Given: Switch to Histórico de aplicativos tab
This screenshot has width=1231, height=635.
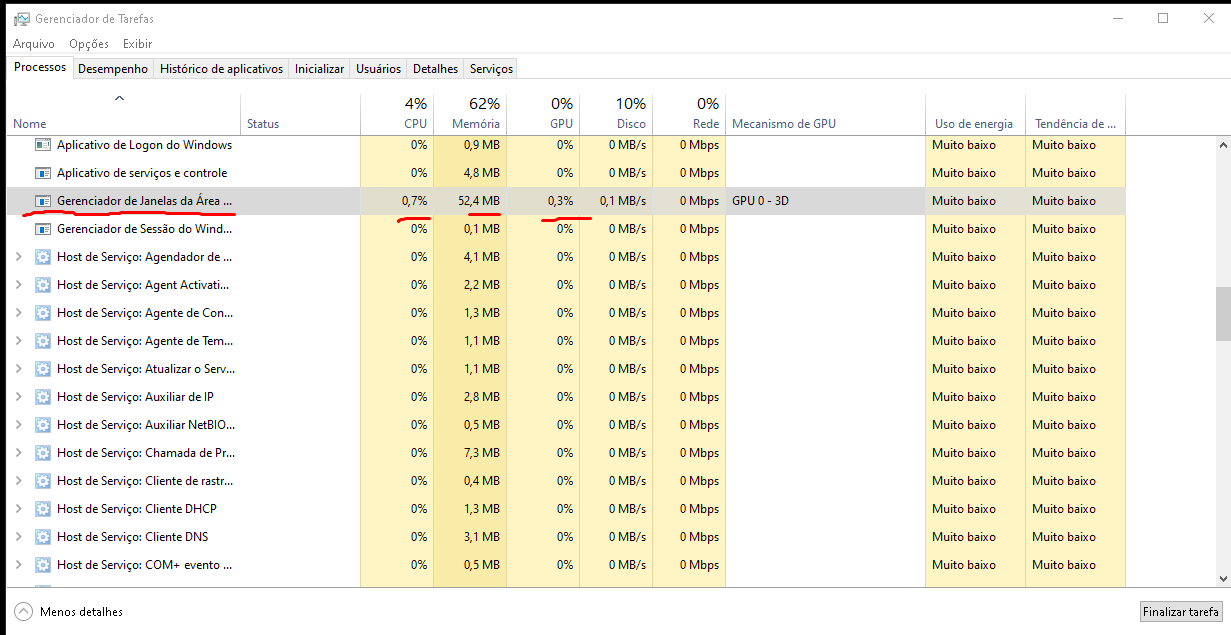Looking at the screenshot, I should [222, 69].
